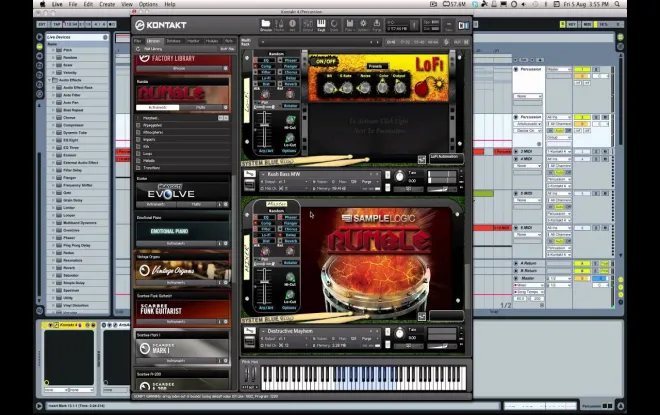
Task: Click the gear icon on Factory Library
Action: (x=226, y=68)
